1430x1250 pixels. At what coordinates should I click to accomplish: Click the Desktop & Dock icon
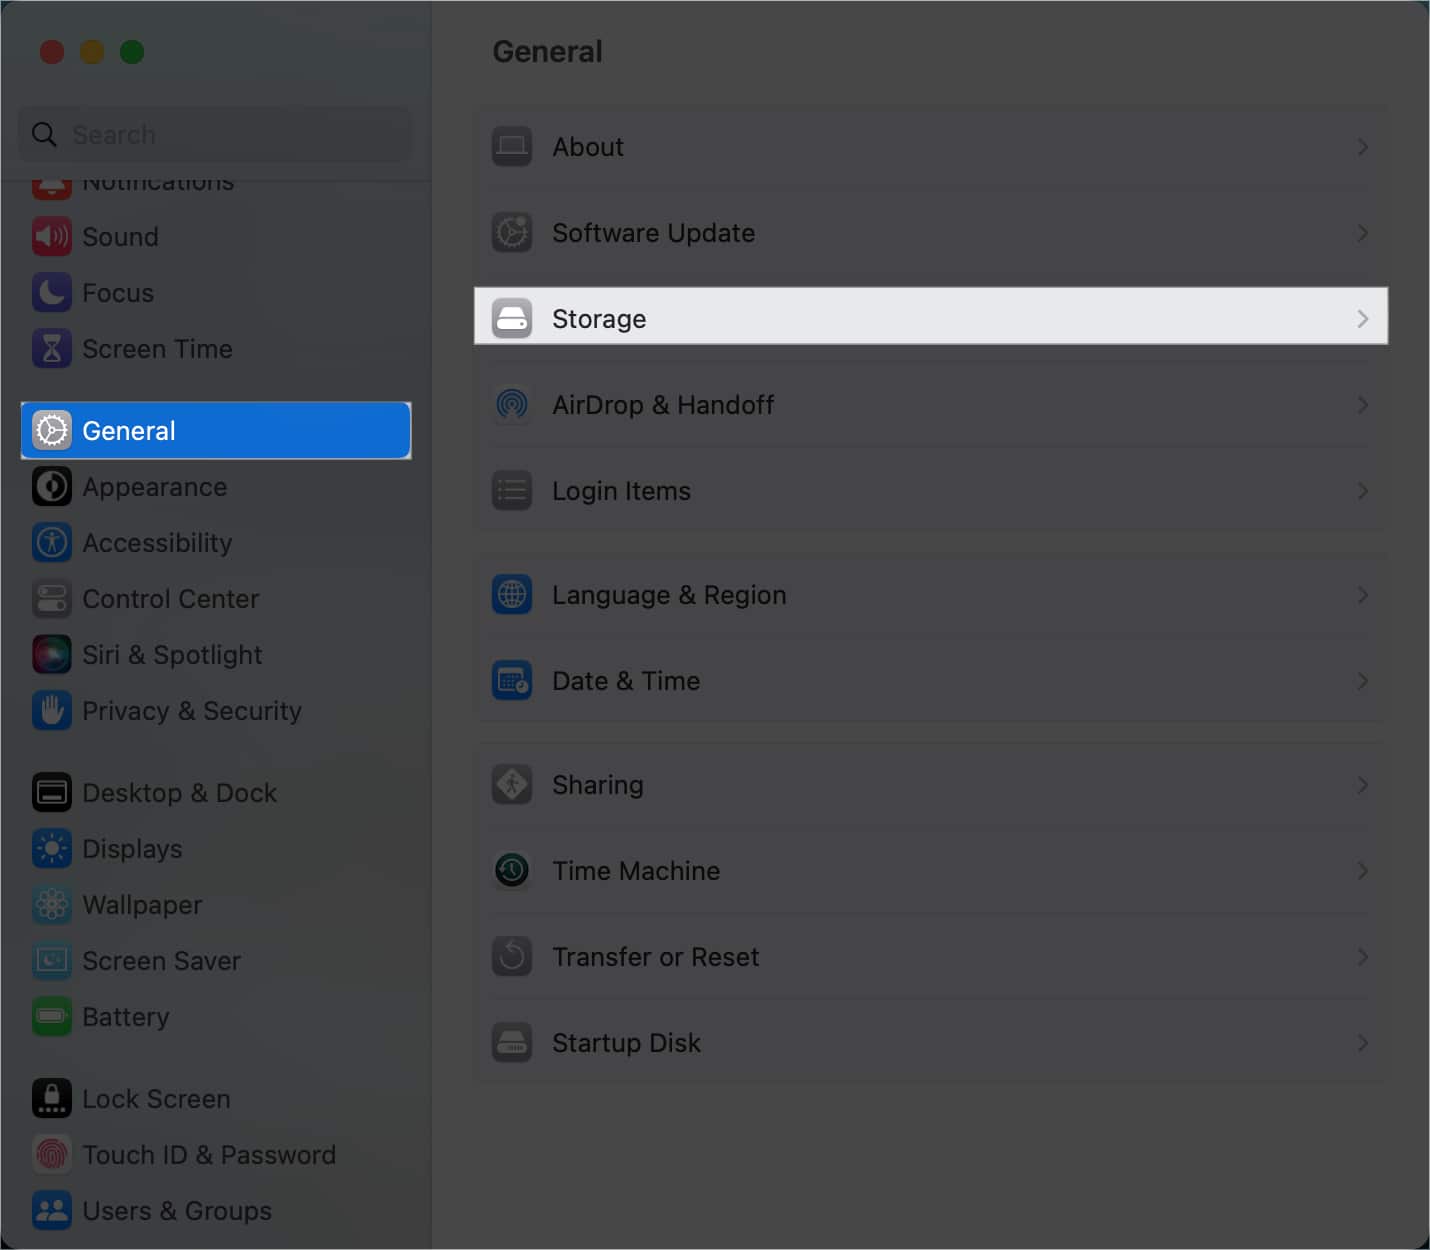pyautogui.click(x=52, y=793)
